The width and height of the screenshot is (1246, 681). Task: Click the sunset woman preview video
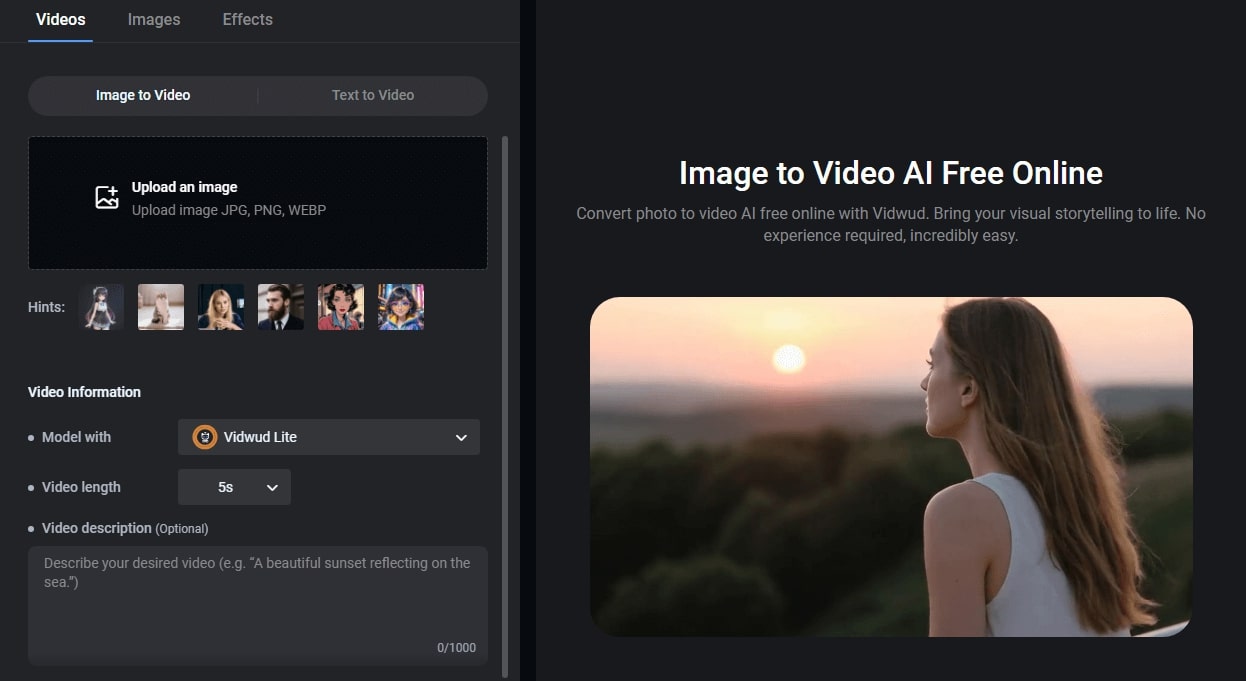point(891,466)
